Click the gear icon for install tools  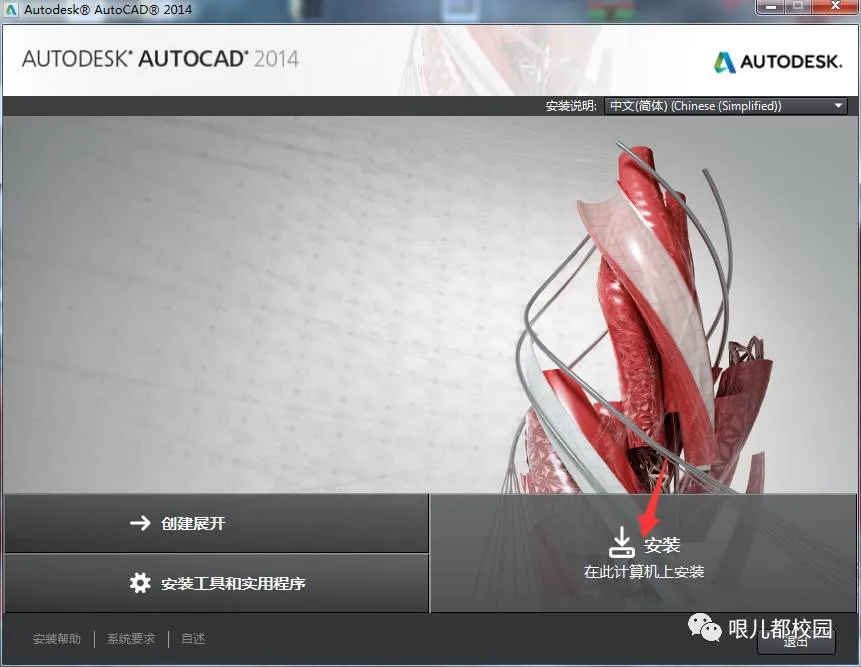click(140, 583)
